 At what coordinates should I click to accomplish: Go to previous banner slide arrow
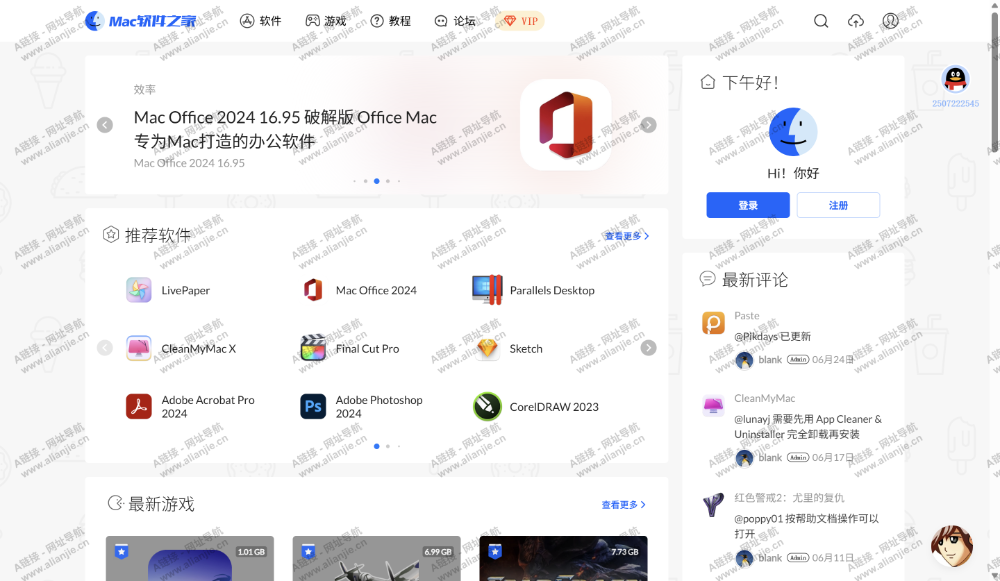coord(105,125)
